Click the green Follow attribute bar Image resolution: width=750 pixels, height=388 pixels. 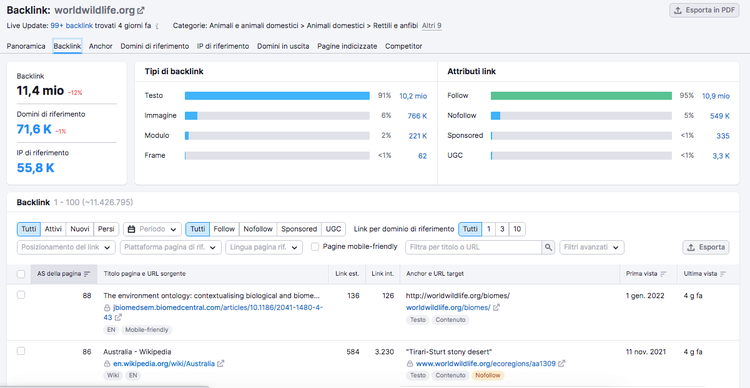[x=581, y=96]
